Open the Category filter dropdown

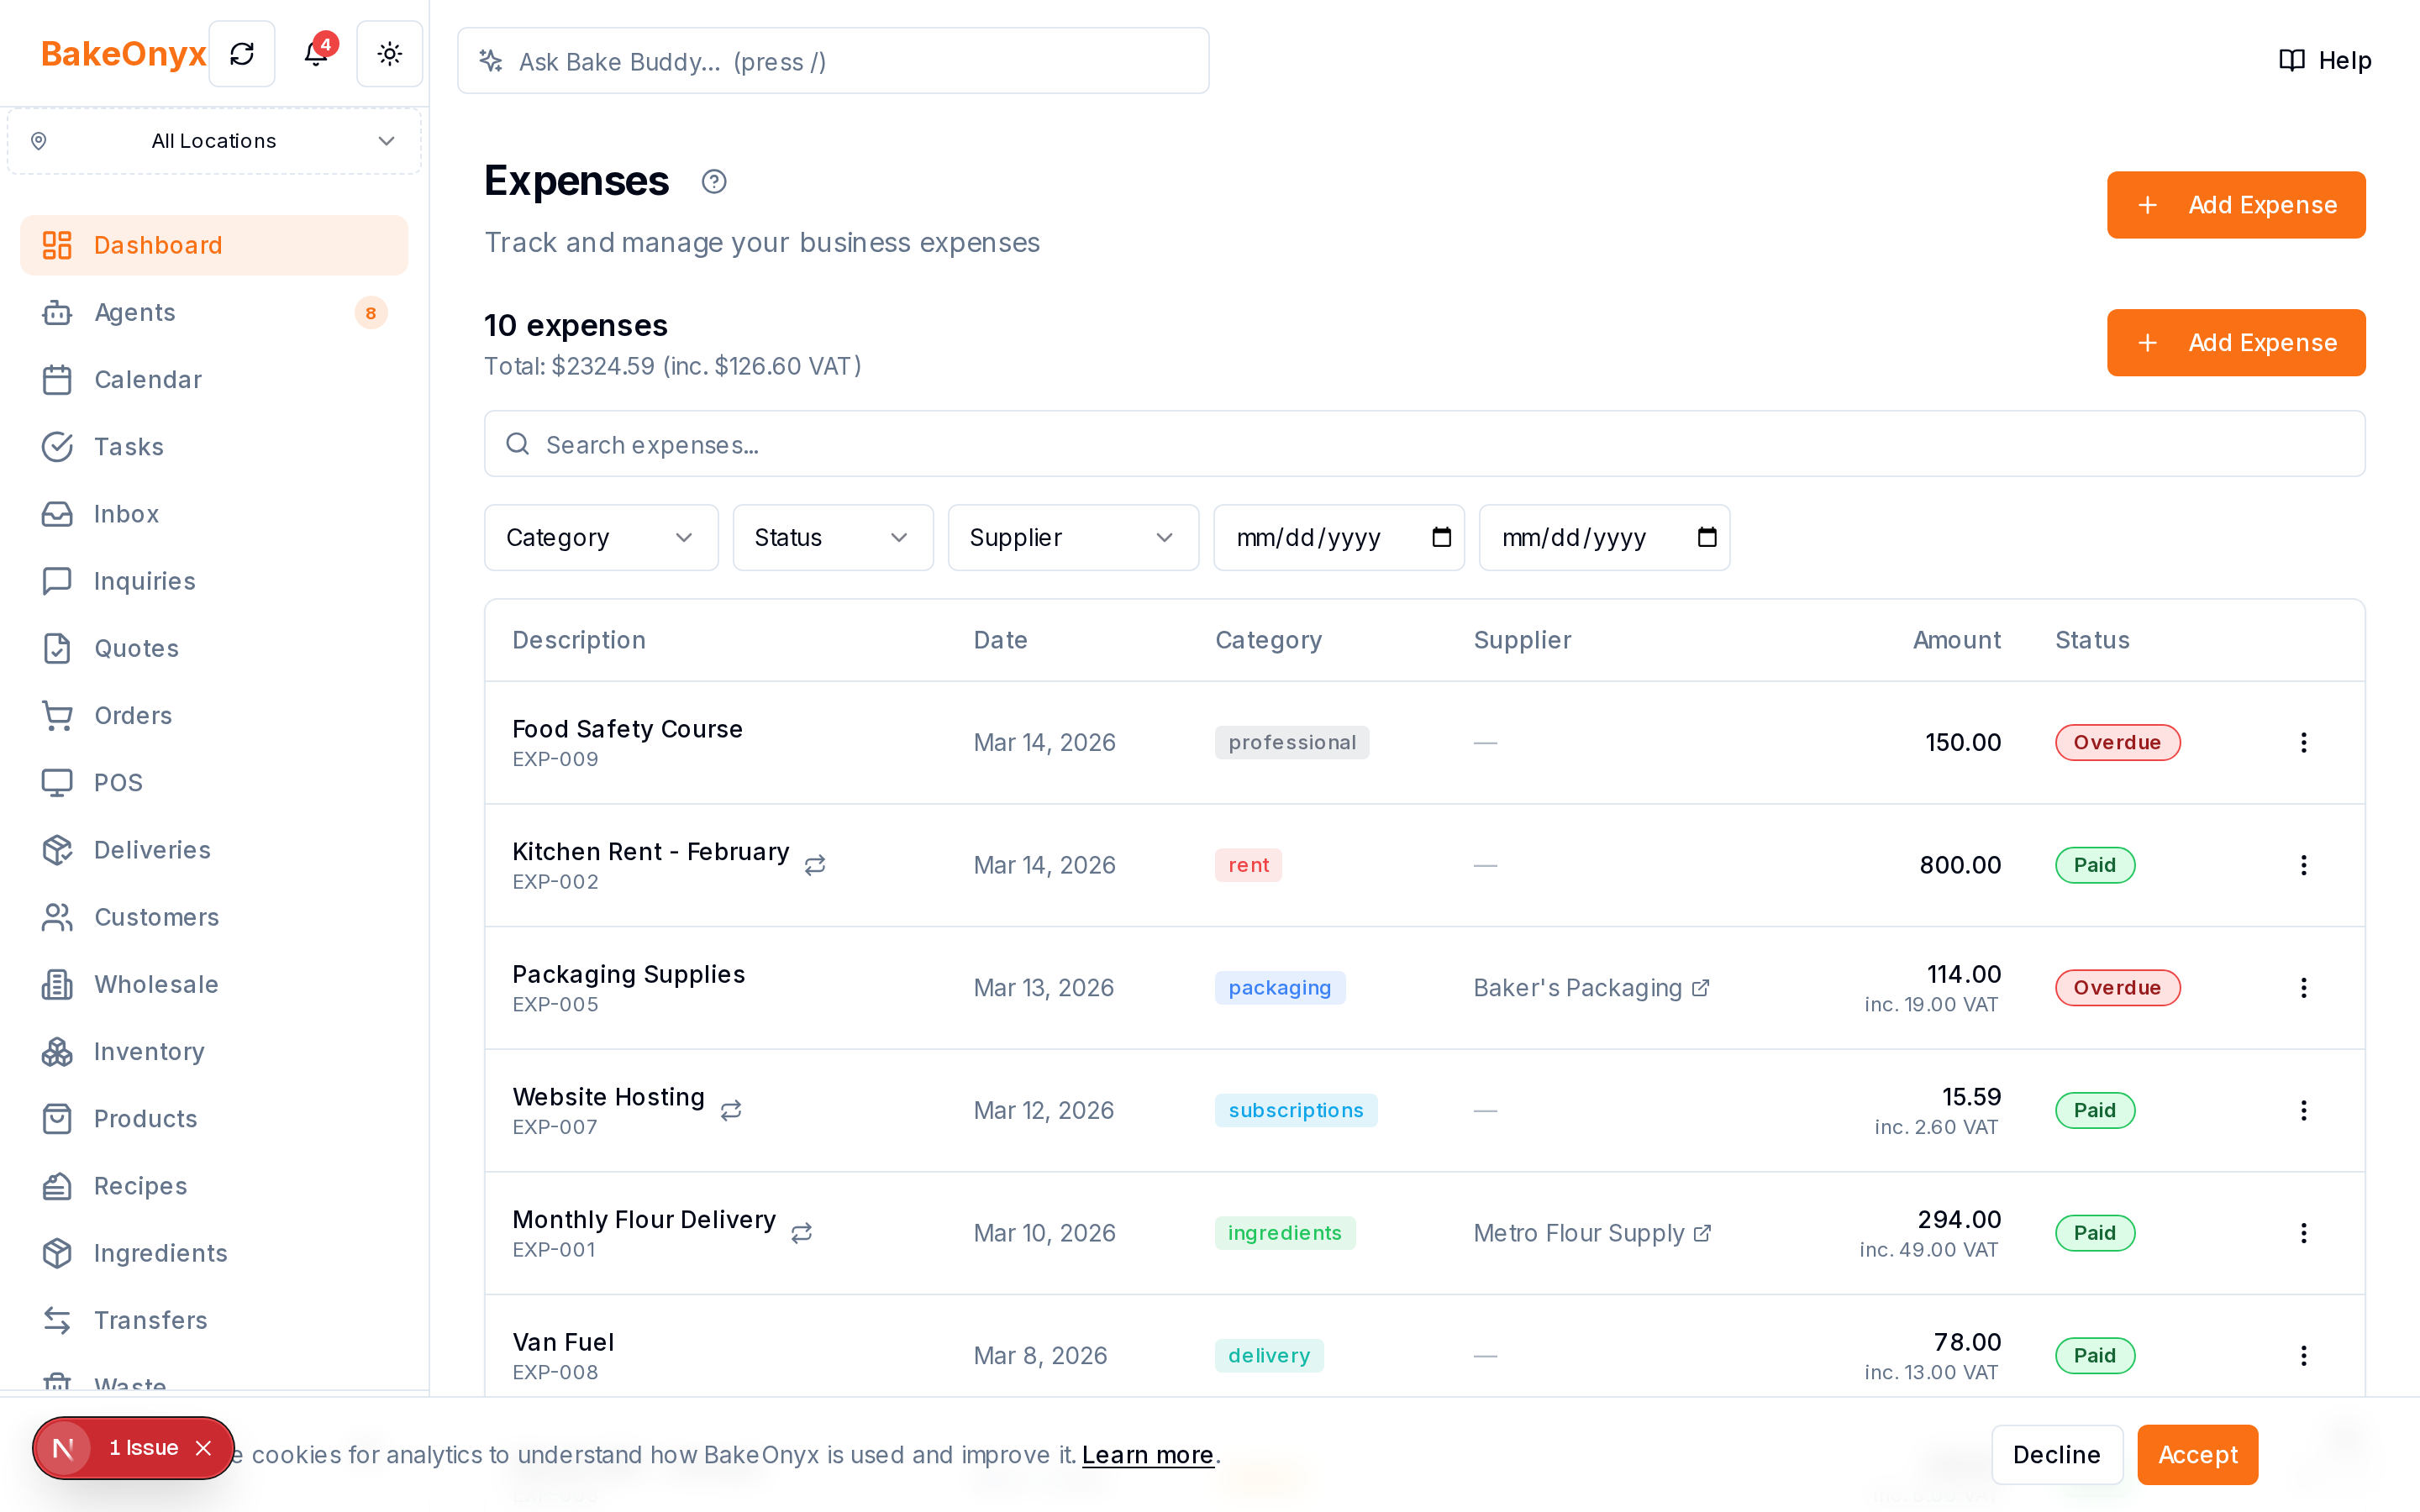click(x=601, y=538)
